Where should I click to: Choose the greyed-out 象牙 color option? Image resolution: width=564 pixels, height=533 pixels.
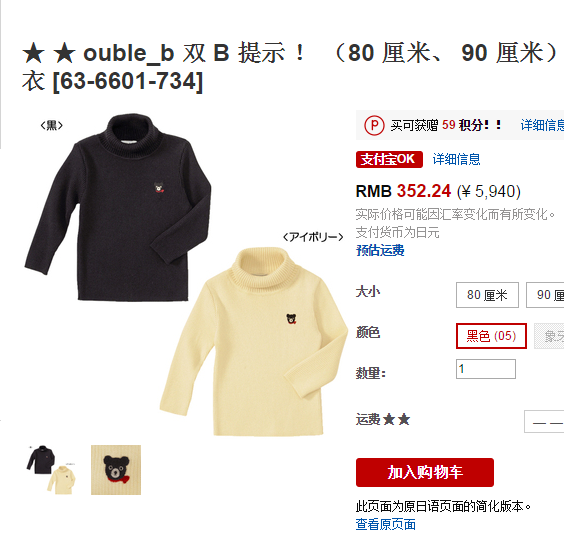tap(549, 336)
